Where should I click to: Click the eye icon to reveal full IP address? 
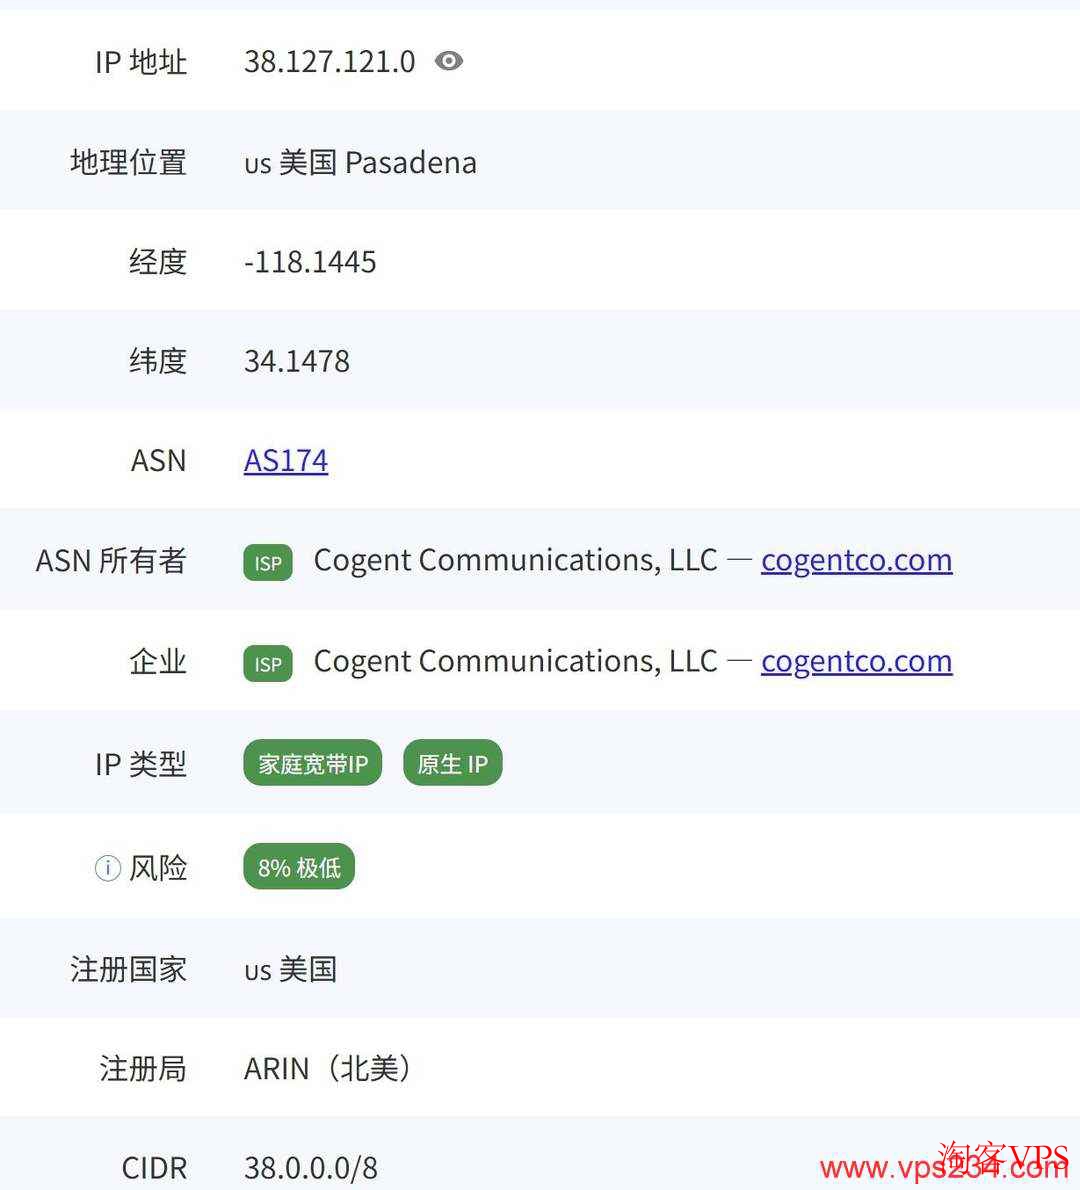(x=448, y=61)
